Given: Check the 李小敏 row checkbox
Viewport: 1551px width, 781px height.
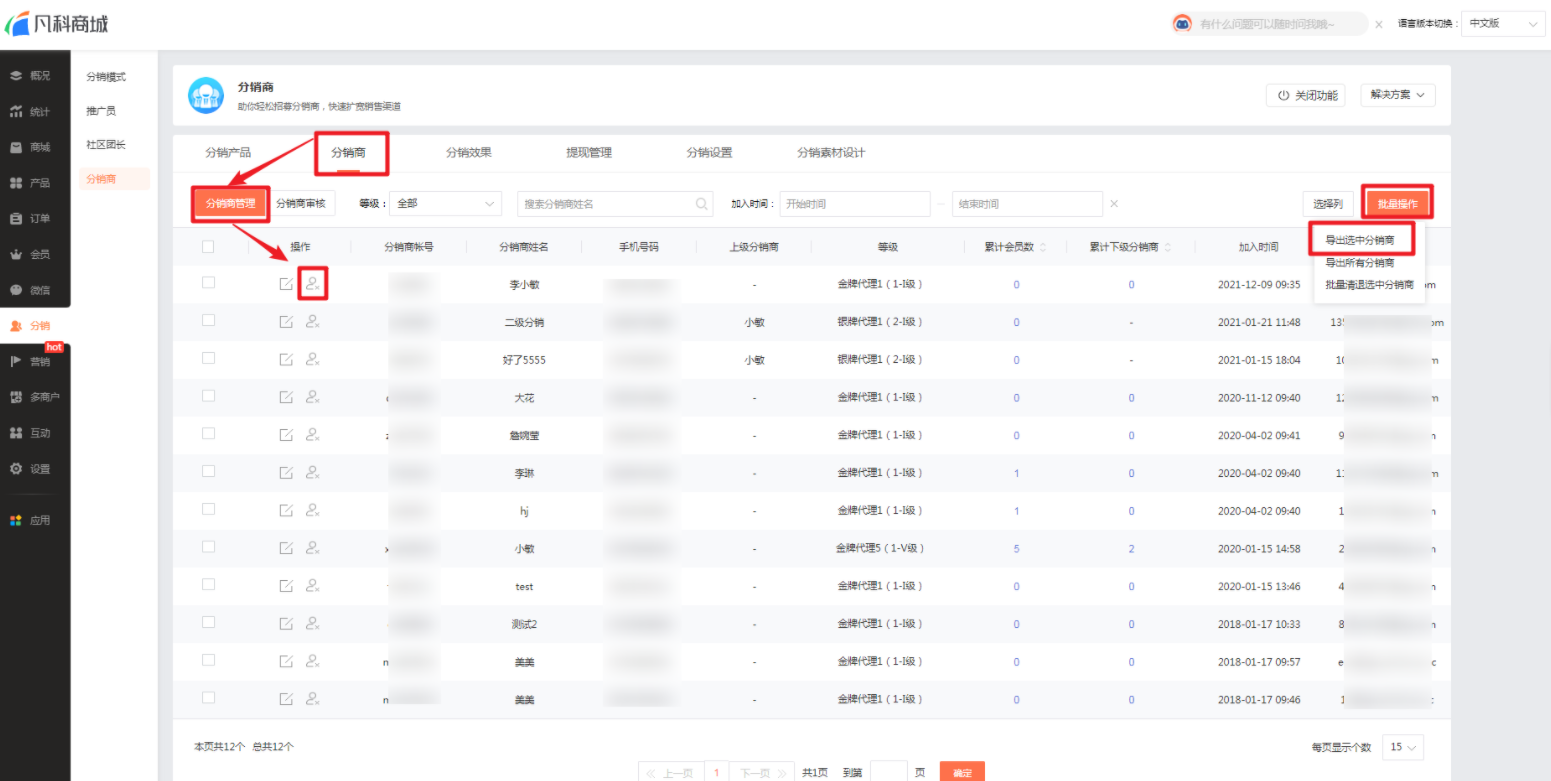Looking at the screenshot, I should coord(208,283).
